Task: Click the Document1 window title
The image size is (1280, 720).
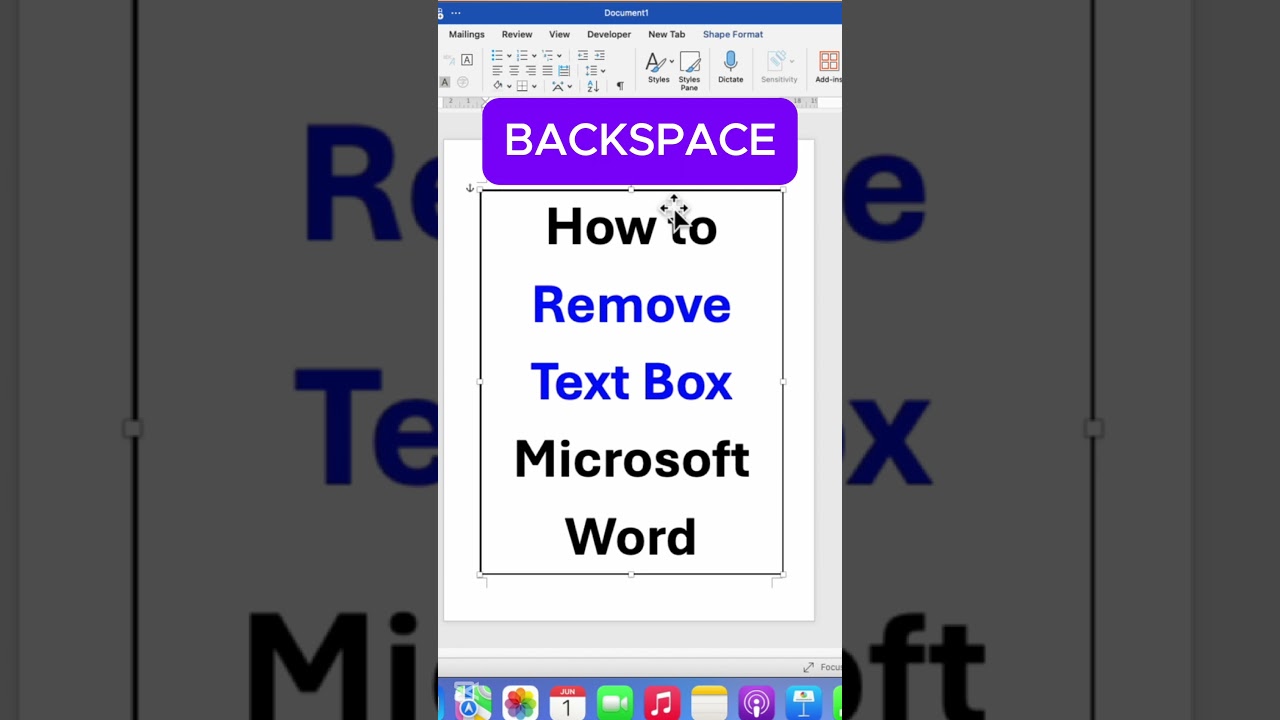Action: coord(626,13)
